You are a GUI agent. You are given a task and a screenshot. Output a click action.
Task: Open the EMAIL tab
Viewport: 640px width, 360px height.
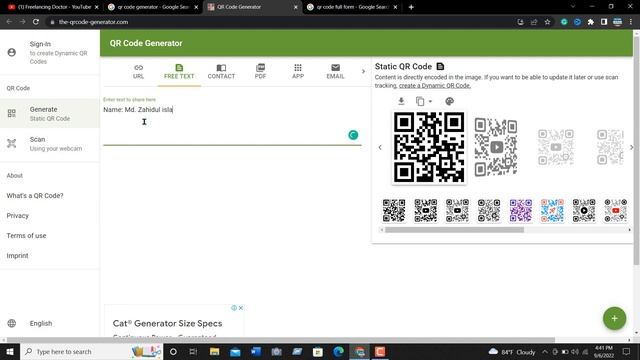336,71
